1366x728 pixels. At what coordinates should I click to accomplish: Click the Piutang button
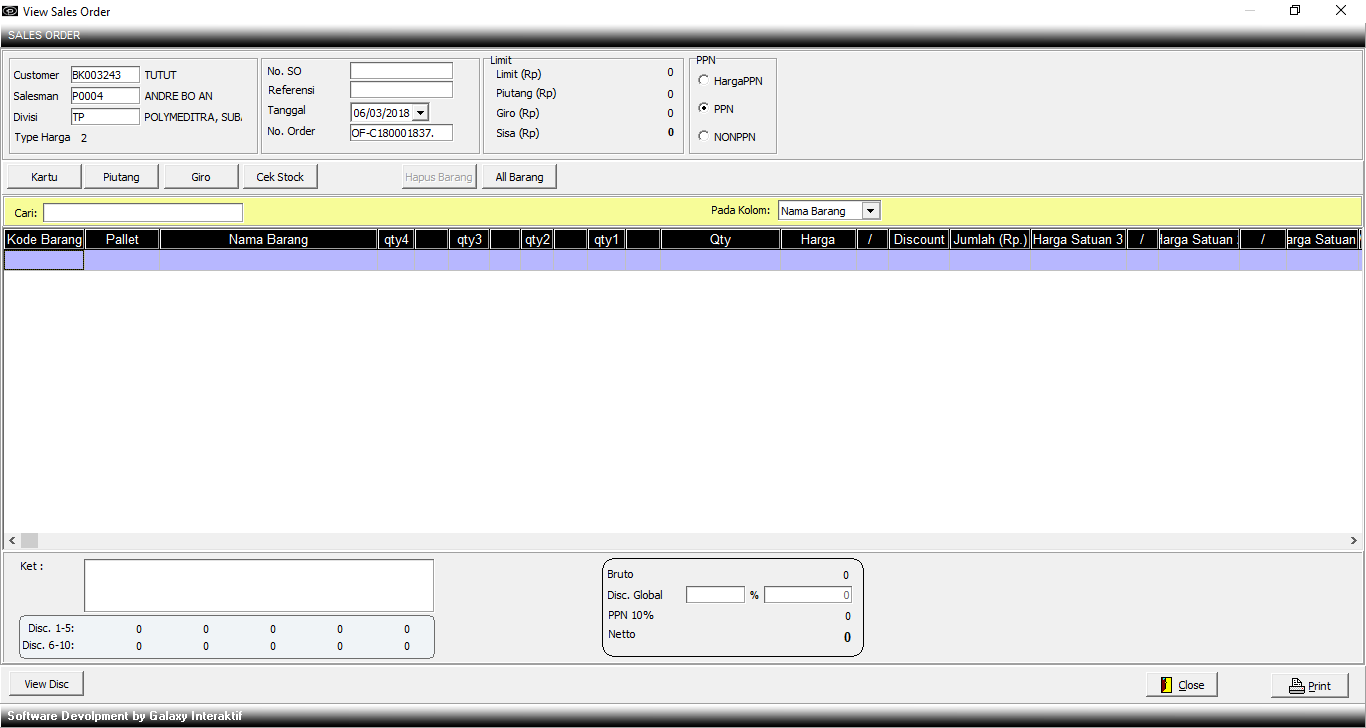point(121,177)
